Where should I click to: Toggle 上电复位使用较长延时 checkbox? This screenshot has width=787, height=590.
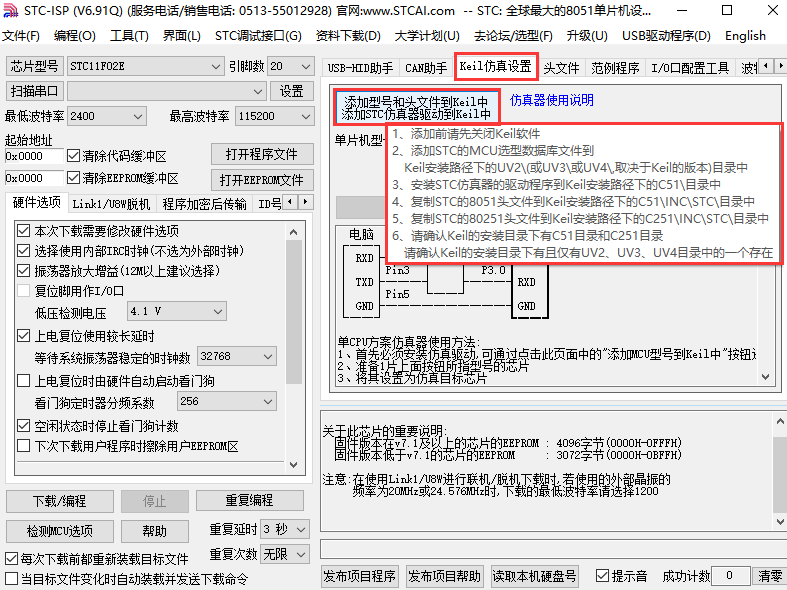(24, 336)
